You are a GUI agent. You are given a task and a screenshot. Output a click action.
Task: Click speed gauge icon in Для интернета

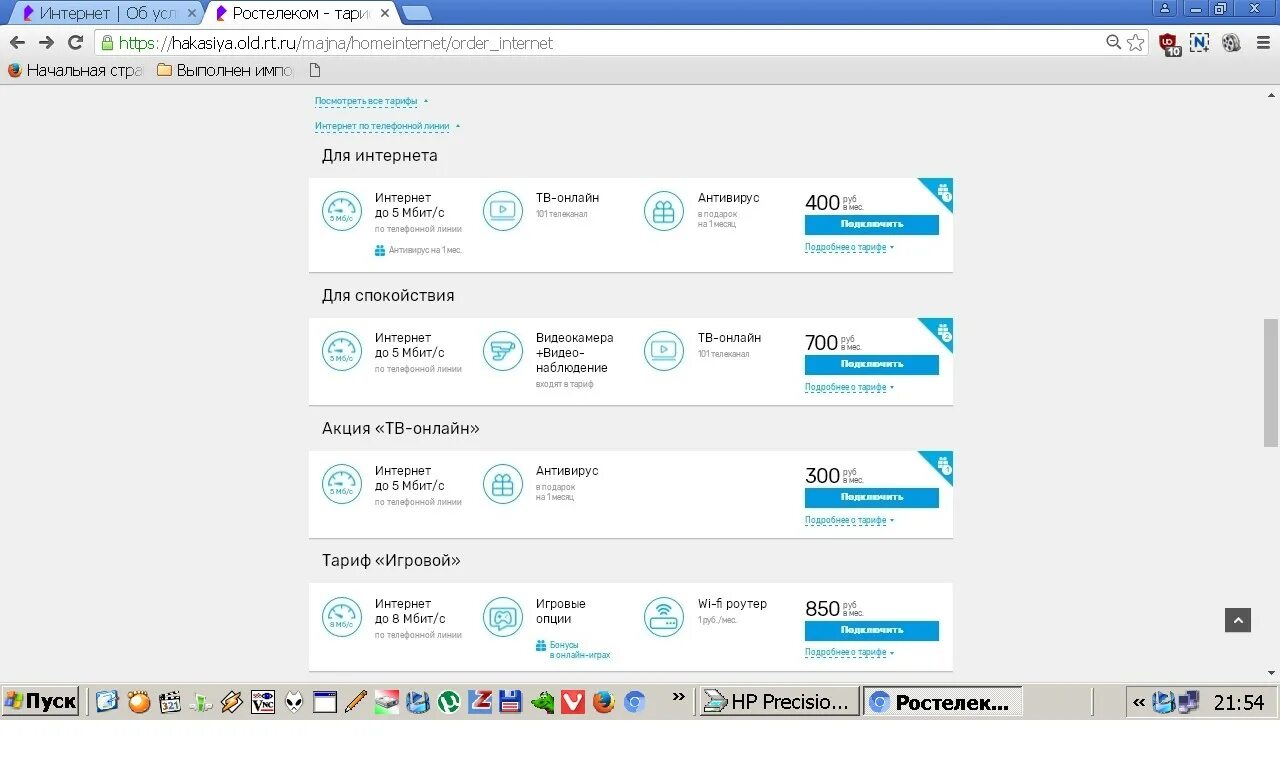pos(342,211)
